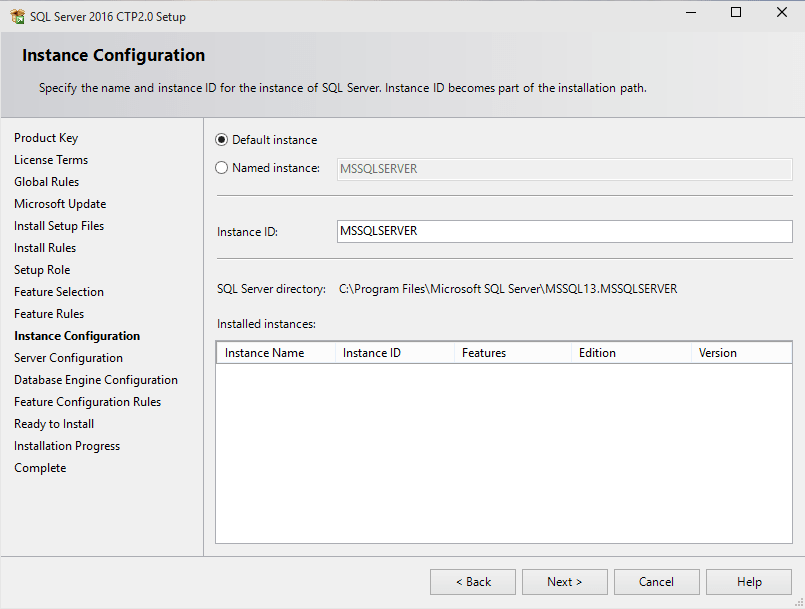
Task: Select Feature Selection step in sidebar
Action: 59,292
